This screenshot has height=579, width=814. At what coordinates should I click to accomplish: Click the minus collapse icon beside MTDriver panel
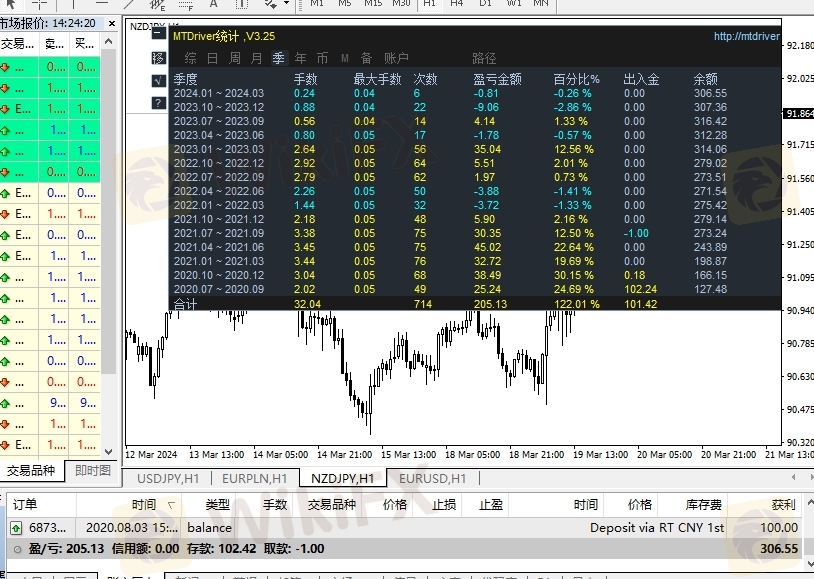click(158, 35)
